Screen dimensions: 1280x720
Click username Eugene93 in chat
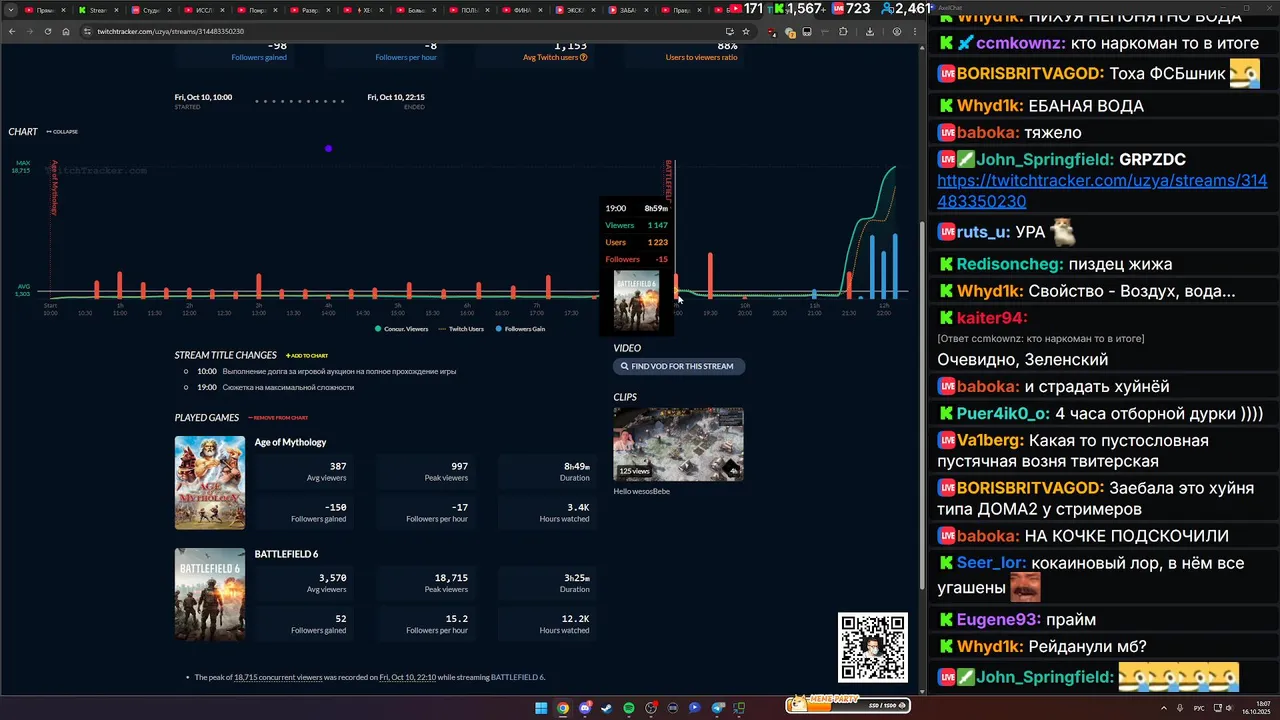[999, 620]
